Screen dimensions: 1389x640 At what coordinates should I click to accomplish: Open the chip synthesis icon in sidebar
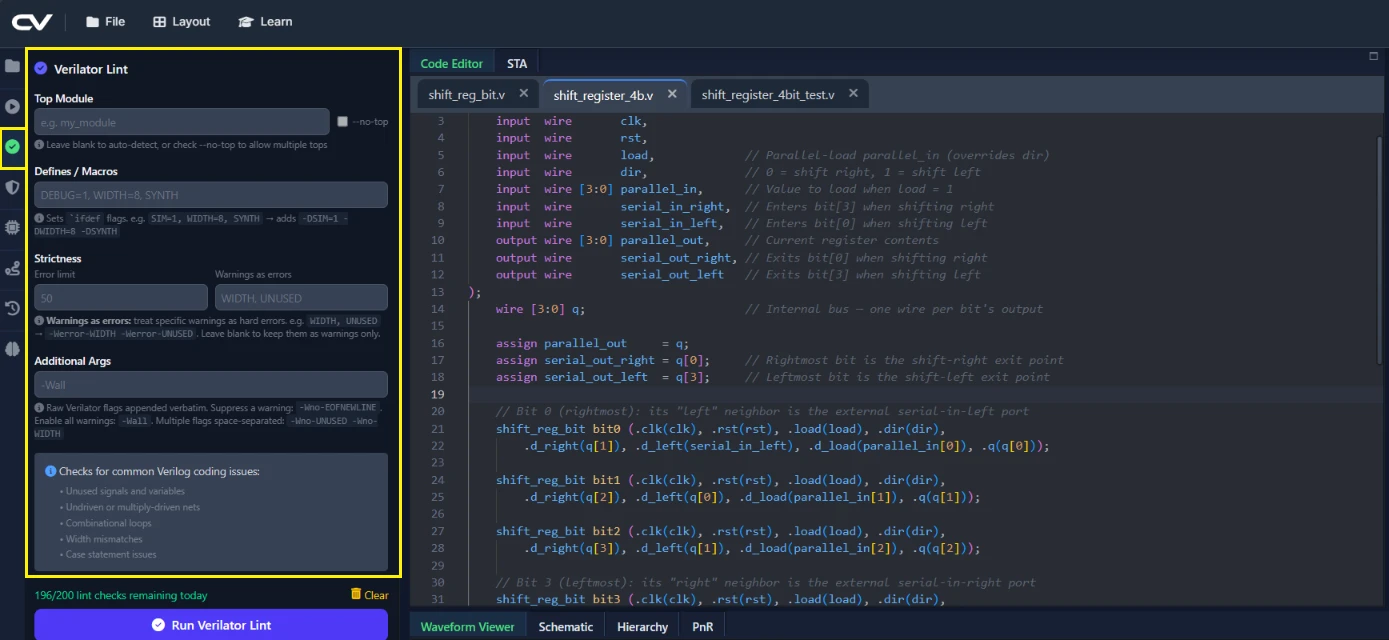click(x=12, y=227)
